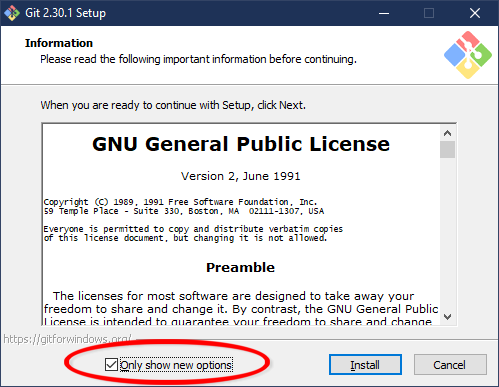Open the https://gitforwindows.org/ link
This screenshot has width=499, height=387.
67,339
